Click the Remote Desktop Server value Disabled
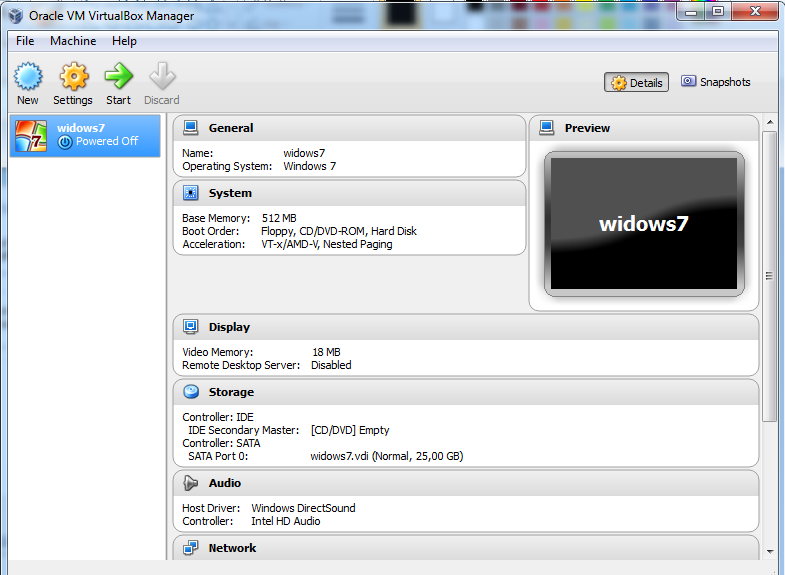The image size is (785, 575). 331,365
